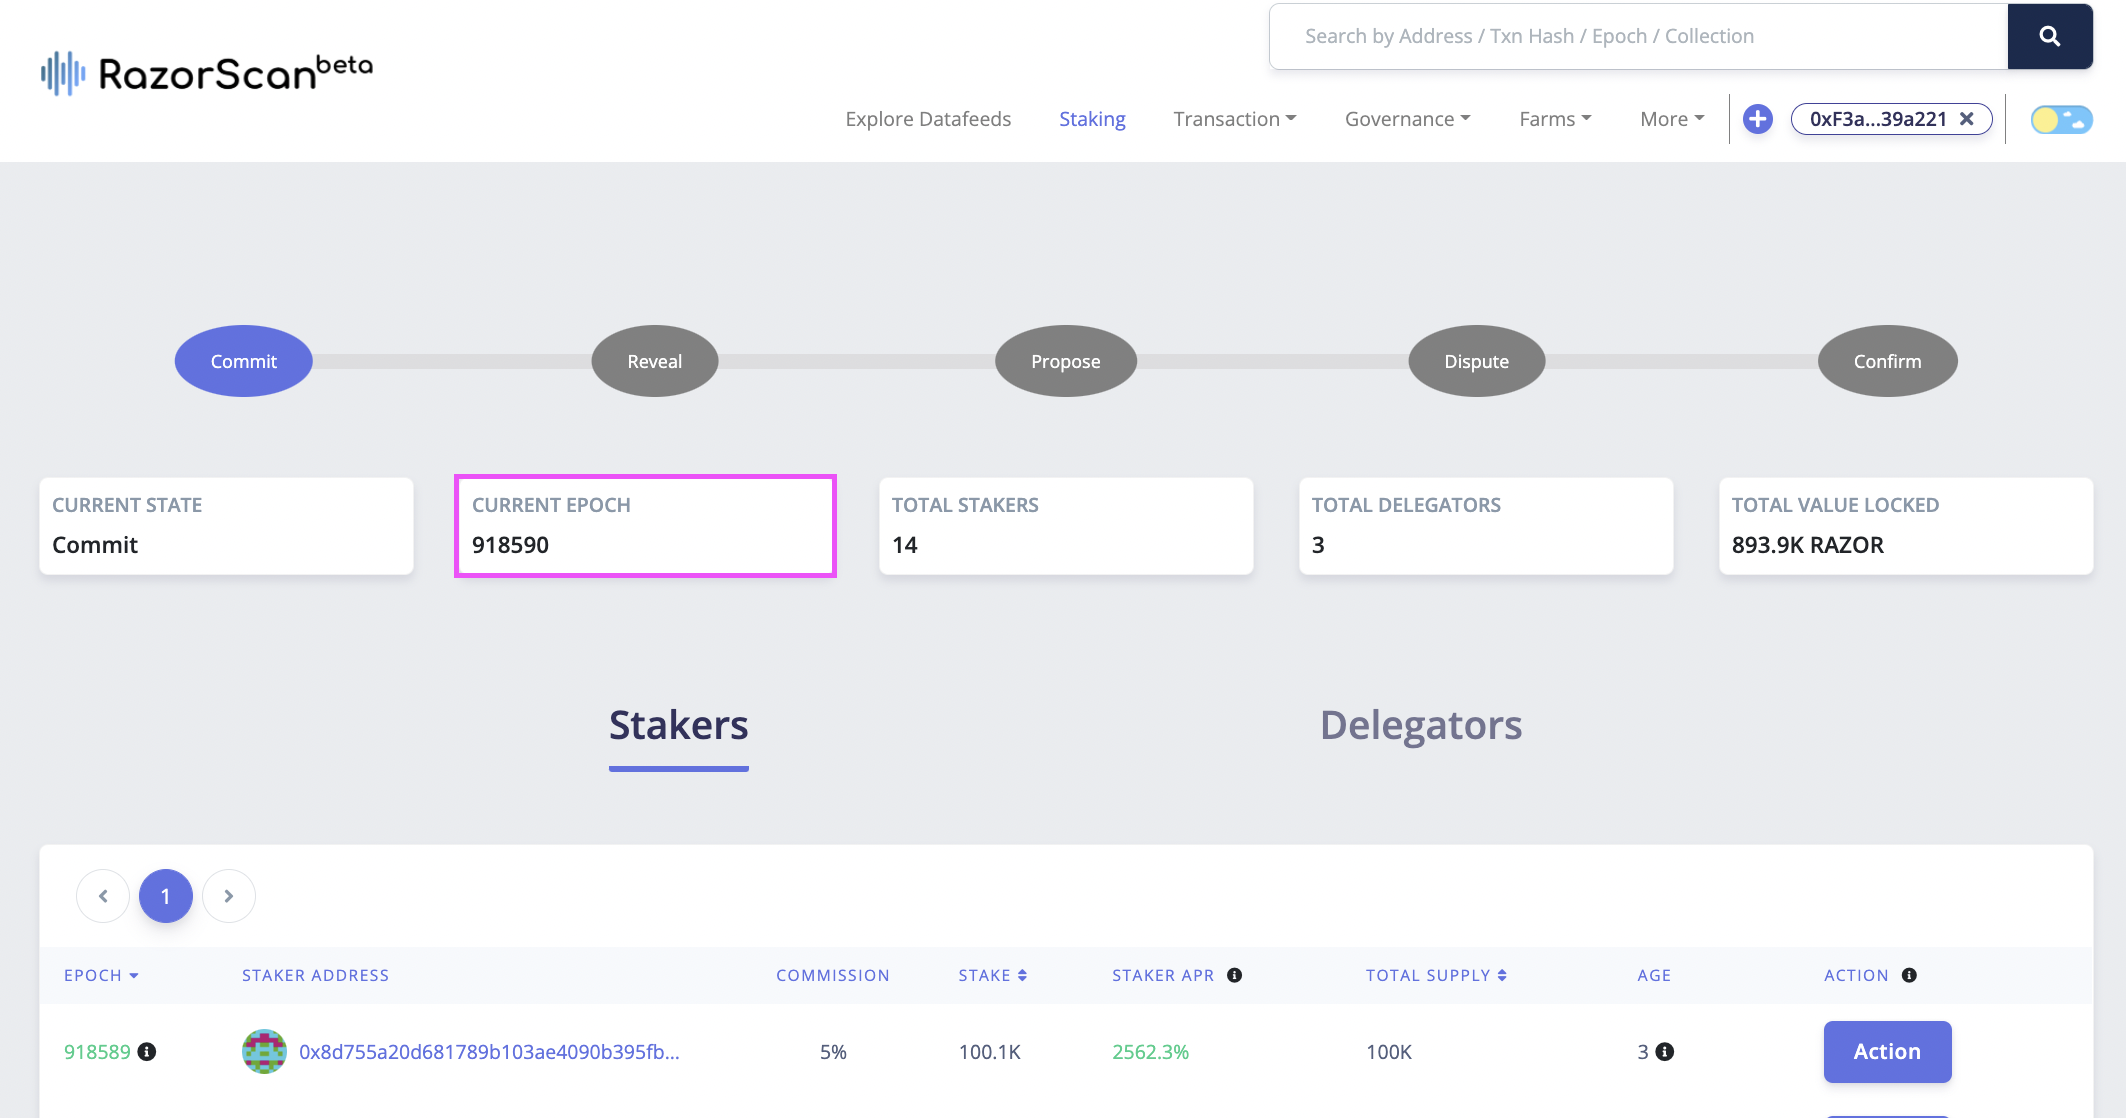Sort table by Total Supply column

(x=1436, y=975)
